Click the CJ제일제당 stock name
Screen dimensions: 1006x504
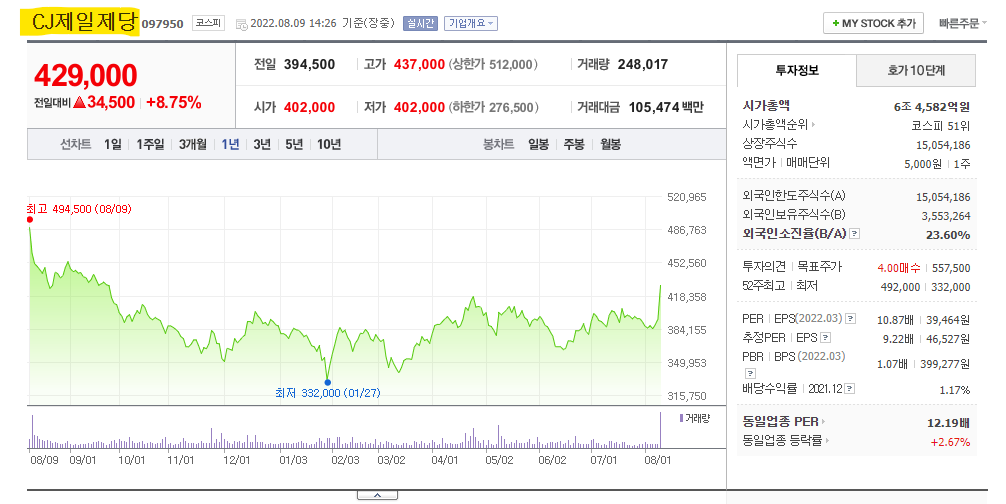click(x=85, y=23)
